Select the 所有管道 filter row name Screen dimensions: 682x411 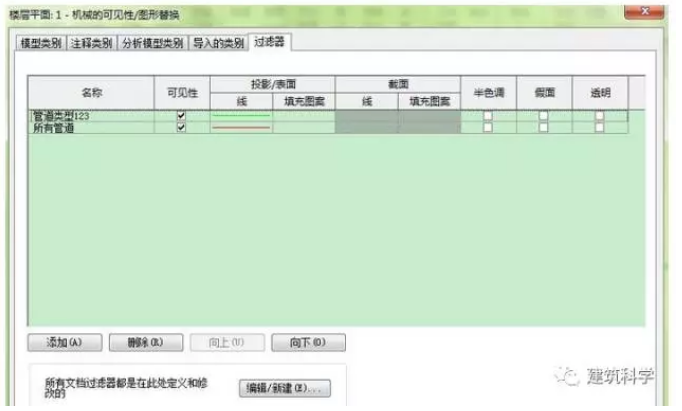click(91, 127)
